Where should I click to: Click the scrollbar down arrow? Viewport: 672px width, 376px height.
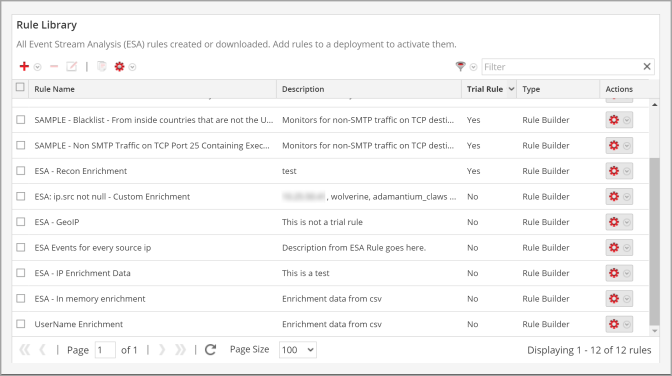click(x=654, y=331)
